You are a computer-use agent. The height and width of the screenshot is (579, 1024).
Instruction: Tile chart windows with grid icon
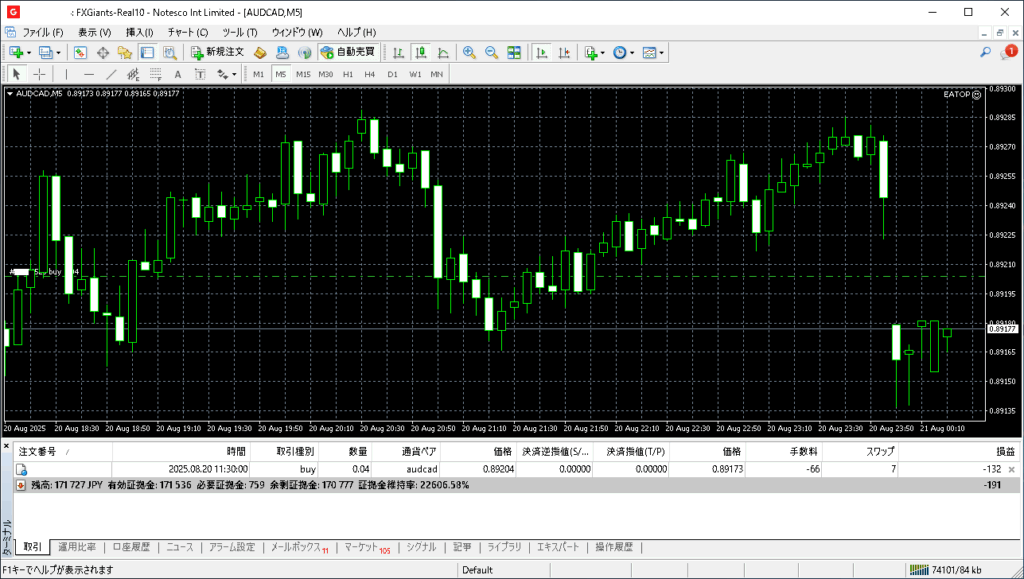pyautogui.click(x=514, y=52)
